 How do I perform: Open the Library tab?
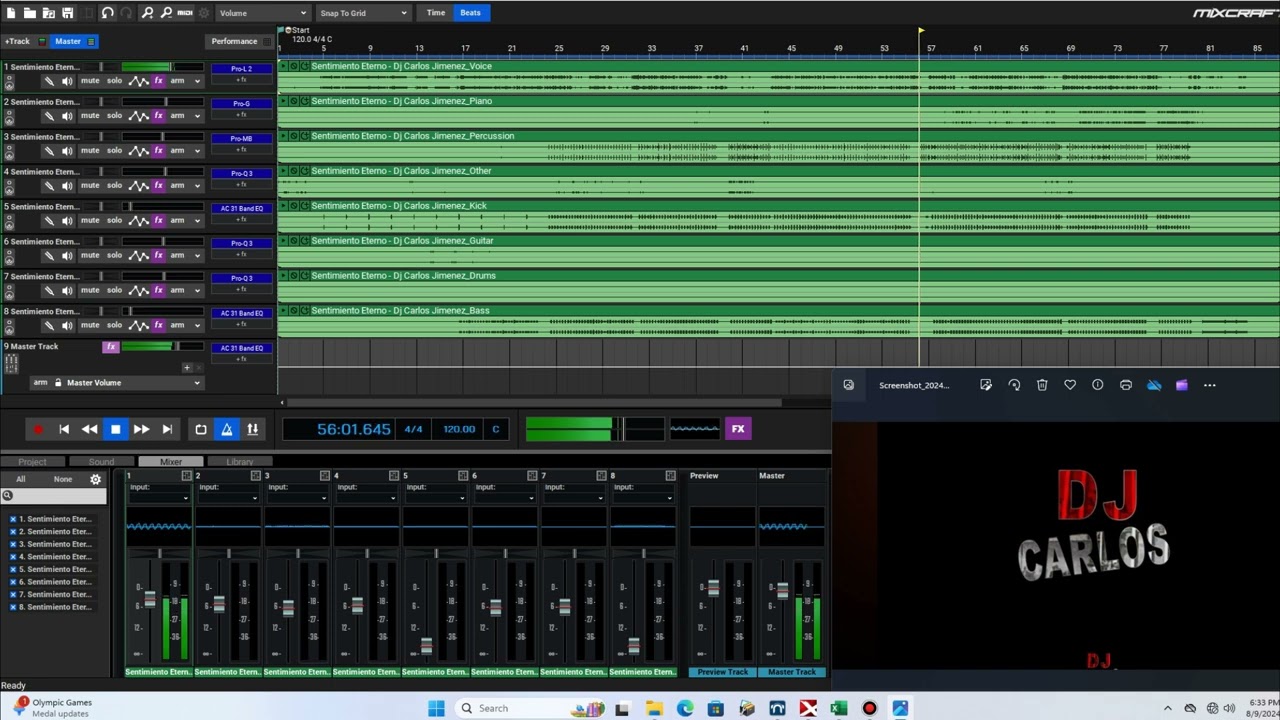tap(240, 462)
